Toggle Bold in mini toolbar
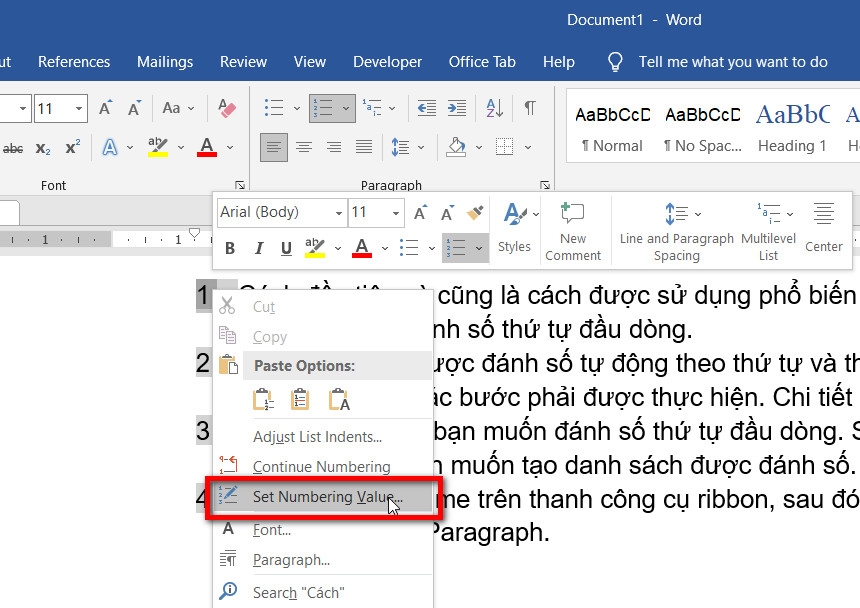The height and width of the screenshot is (608, 860). pyautogui.click(x=230, y=248)
